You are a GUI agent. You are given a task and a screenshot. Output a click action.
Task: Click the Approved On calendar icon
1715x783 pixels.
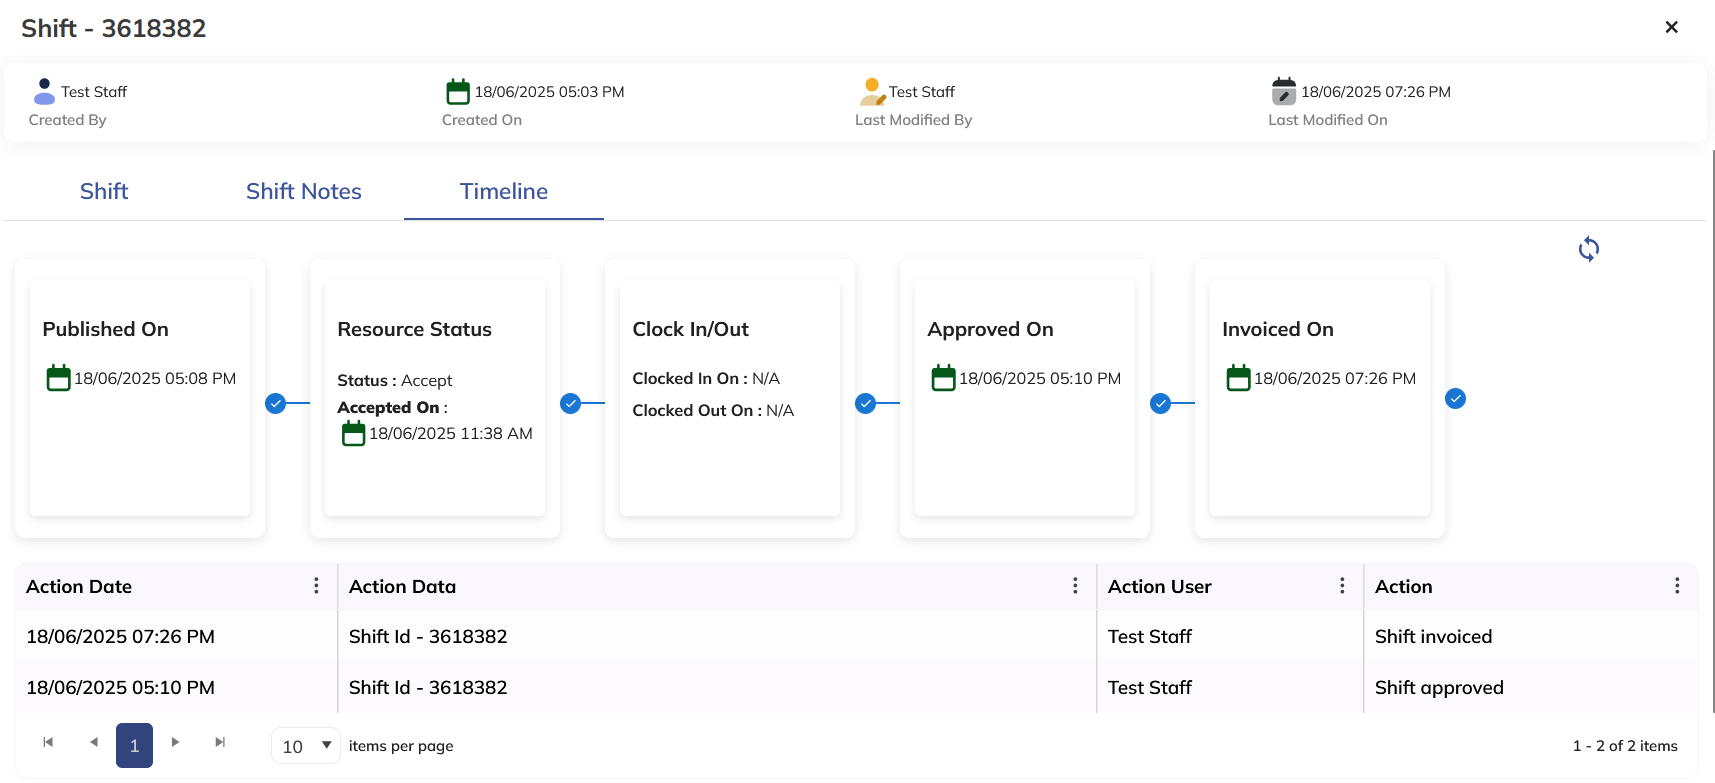(x=943, y=378)
